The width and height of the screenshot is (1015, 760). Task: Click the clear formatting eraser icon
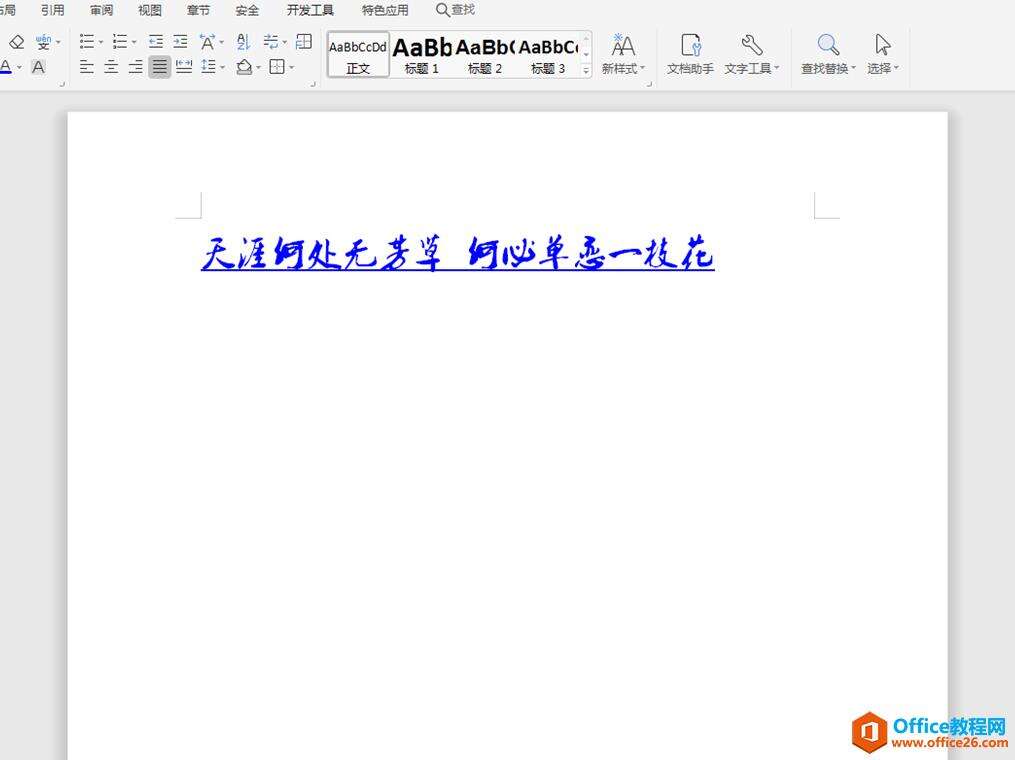click(x=16, y=42)
